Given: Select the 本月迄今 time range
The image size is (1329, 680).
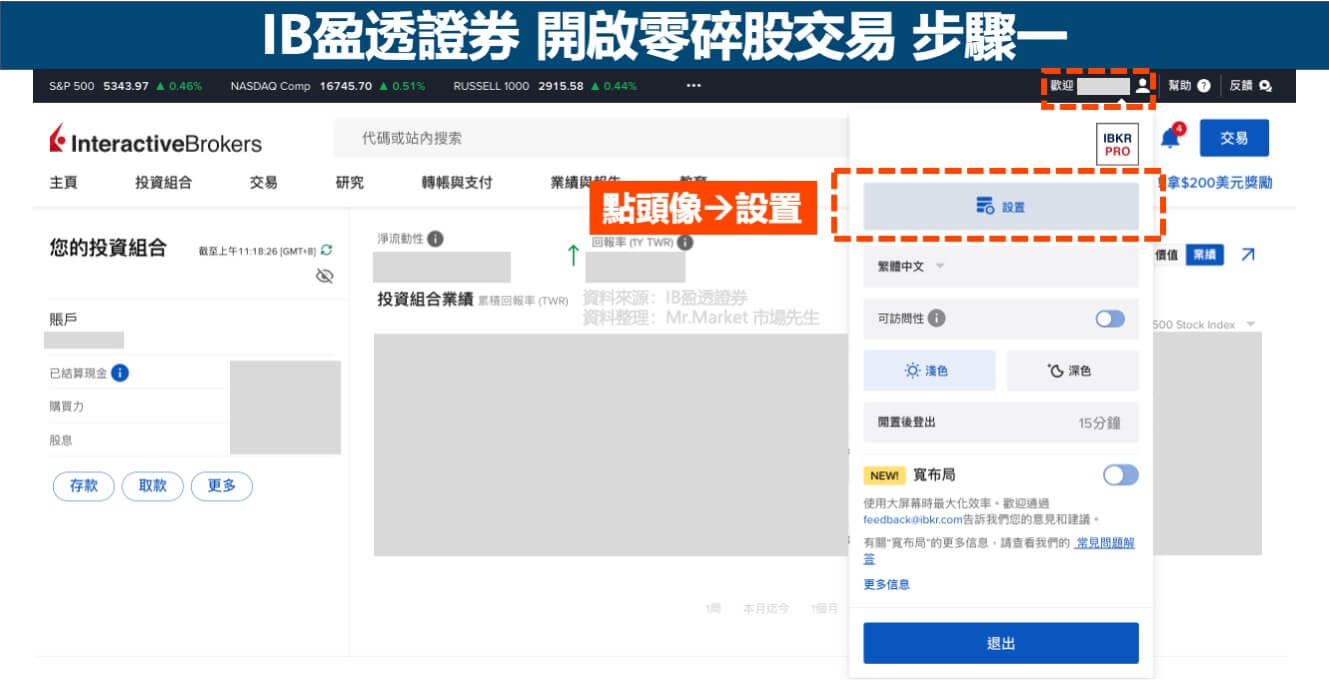Looking at the screenshot, I should click(766, 608).
